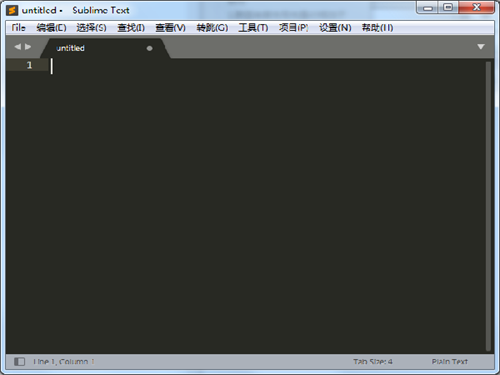Click the Line 1, Column 1 status text

pyautogui.click(x=64, y=361)
